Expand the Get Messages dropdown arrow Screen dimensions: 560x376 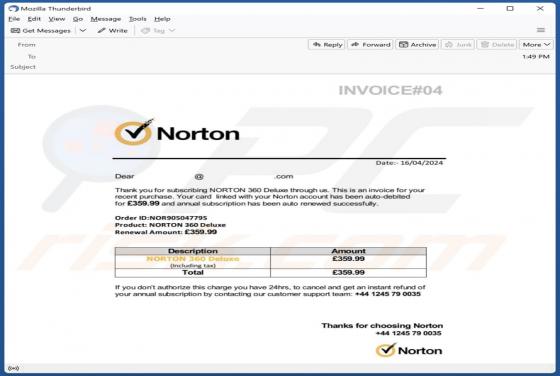[83, 31]
